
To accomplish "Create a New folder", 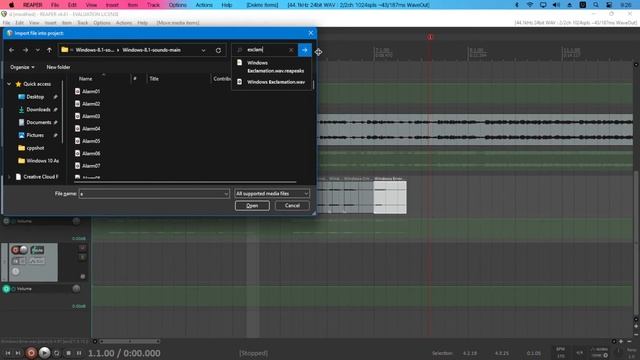I will pyautogui.click(x=58, y=67).
